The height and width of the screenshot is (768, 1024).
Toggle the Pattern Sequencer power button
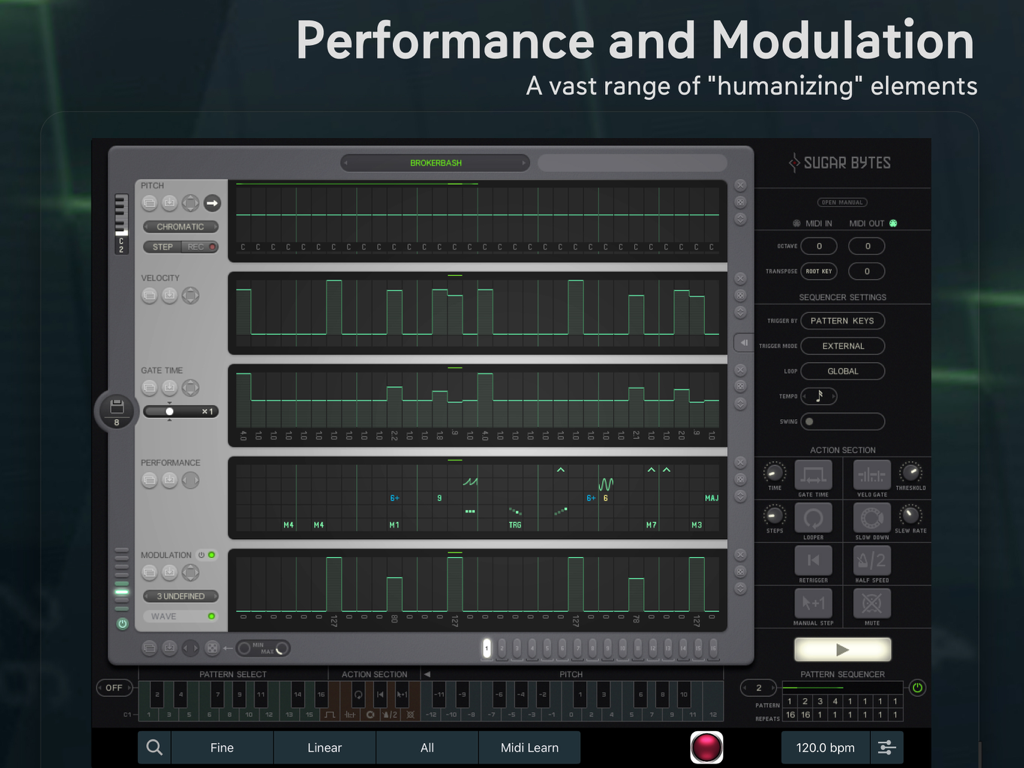coord(917,688)
